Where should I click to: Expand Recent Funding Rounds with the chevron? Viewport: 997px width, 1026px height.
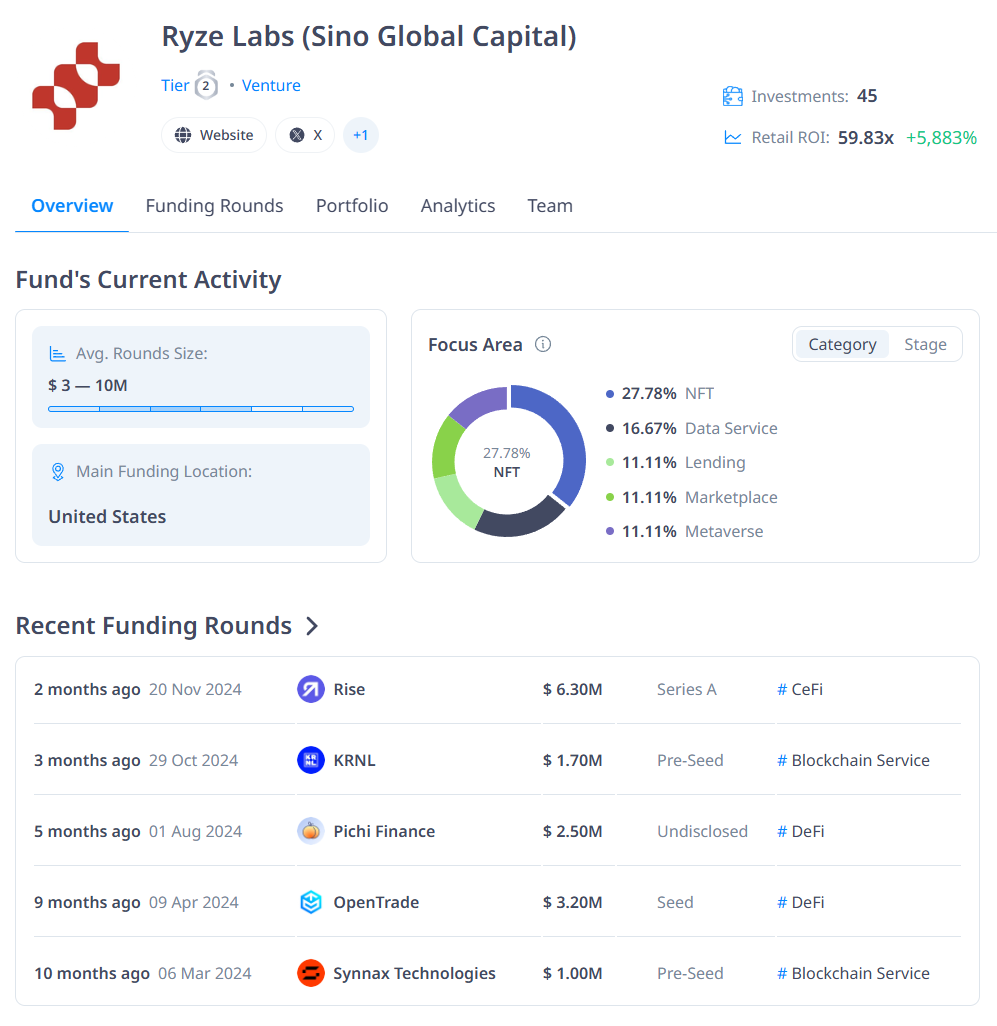point(312,625)
